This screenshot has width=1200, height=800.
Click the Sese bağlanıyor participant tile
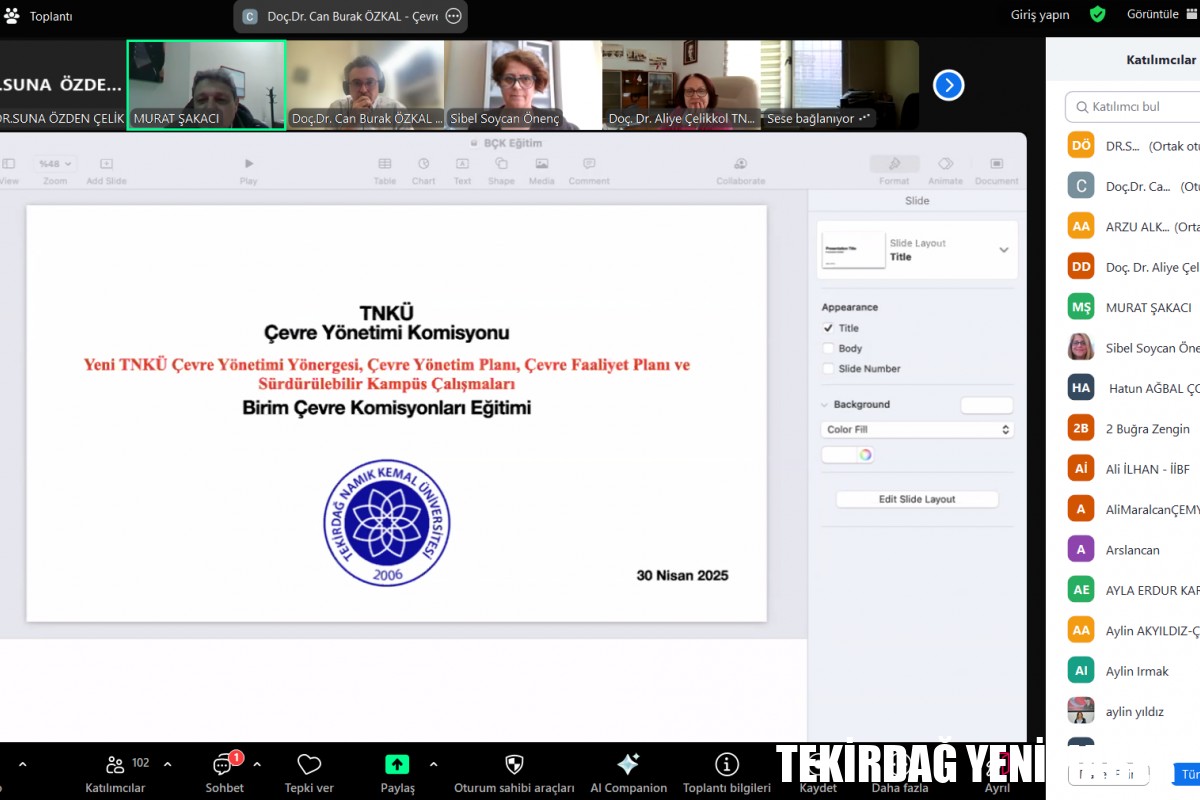click(839, 85)
